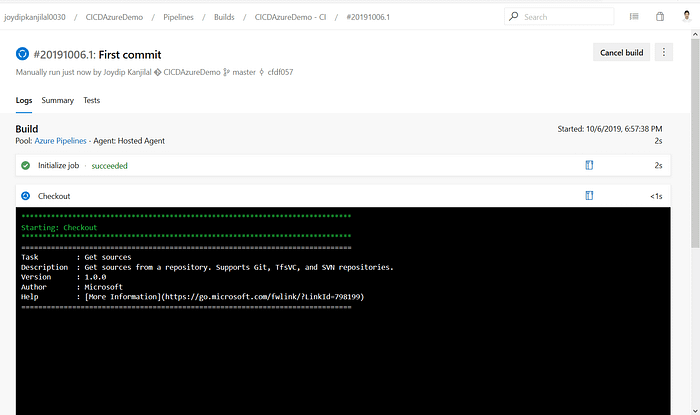This screenshot has height=415, width=700.
Task: Open the Azure Pipelines pool link
Action: click(60, 141)
